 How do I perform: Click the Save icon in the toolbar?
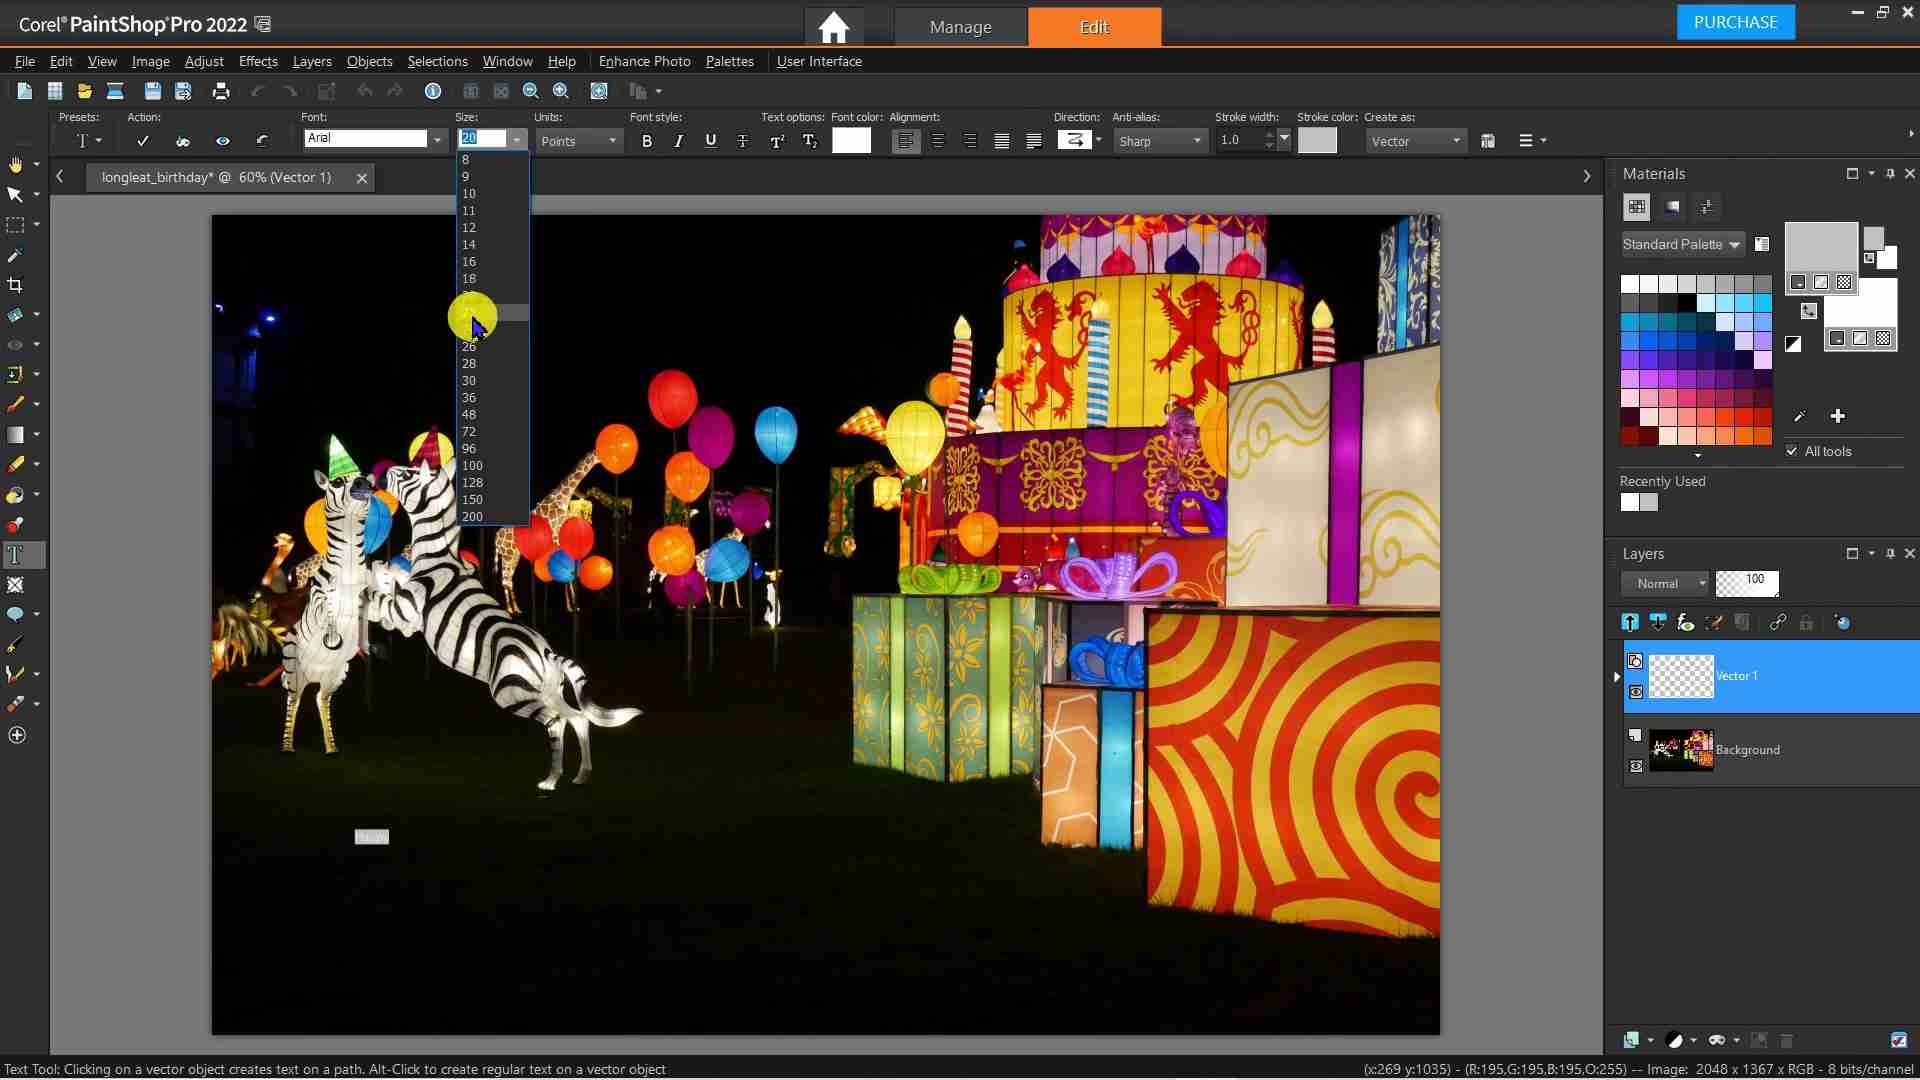tap(152, 90)
